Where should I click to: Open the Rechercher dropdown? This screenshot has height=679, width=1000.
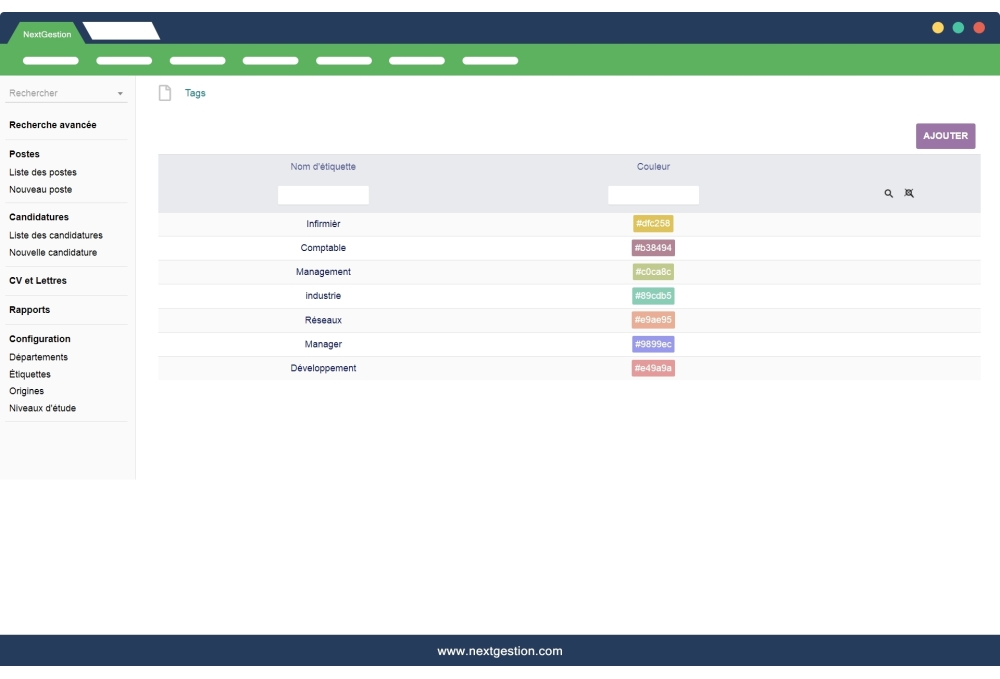tap(121, 92)
